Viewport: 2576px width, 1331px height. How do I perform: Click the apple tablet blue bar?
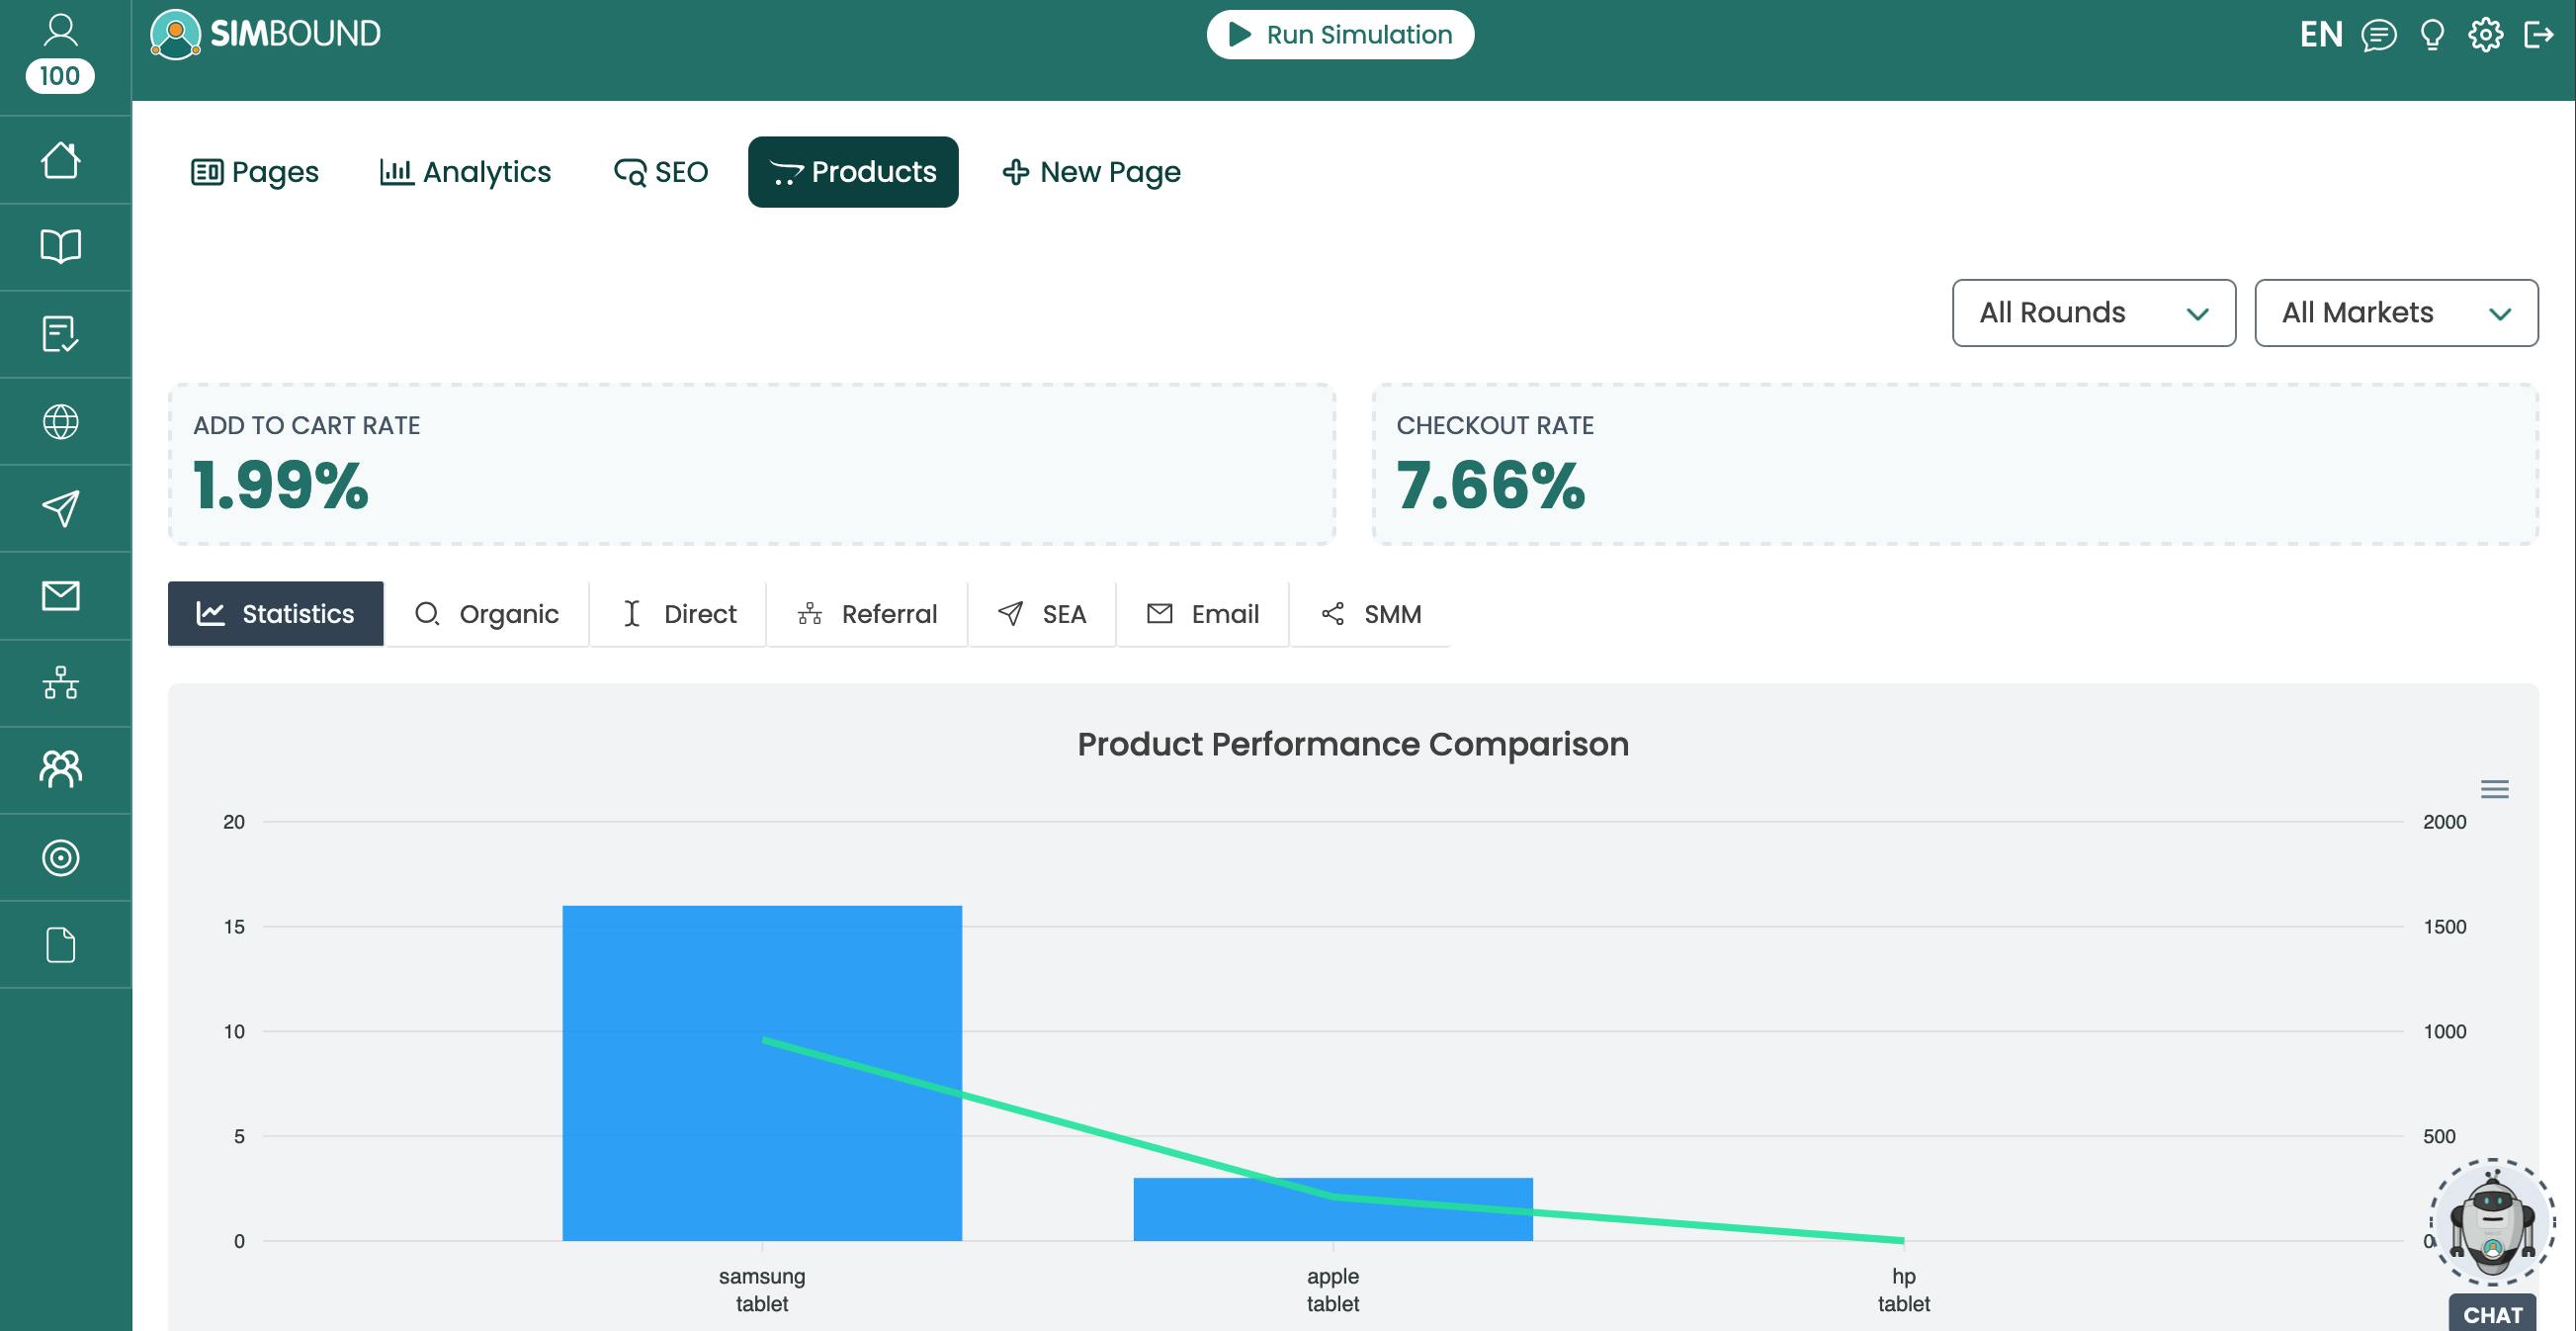tap(1333, 1209)
